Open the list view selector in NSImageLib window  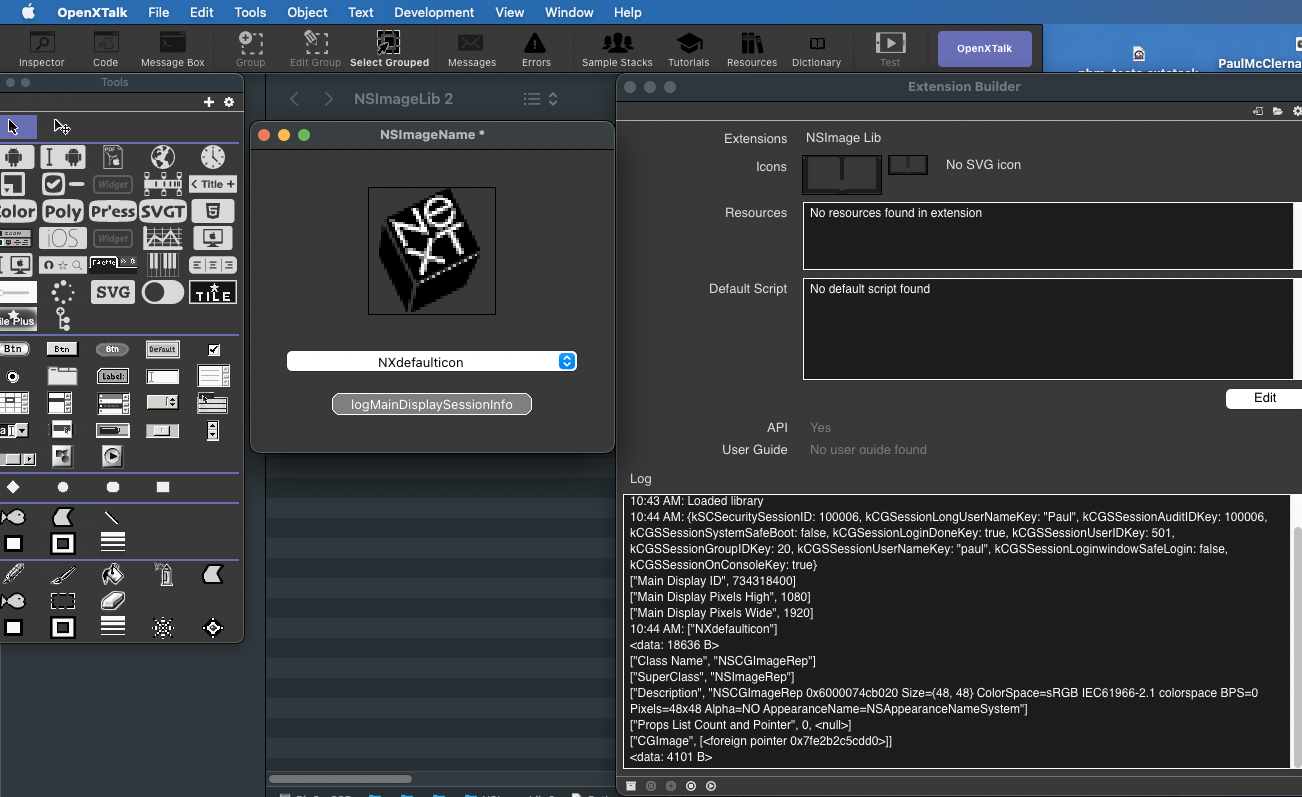point(540,99)
